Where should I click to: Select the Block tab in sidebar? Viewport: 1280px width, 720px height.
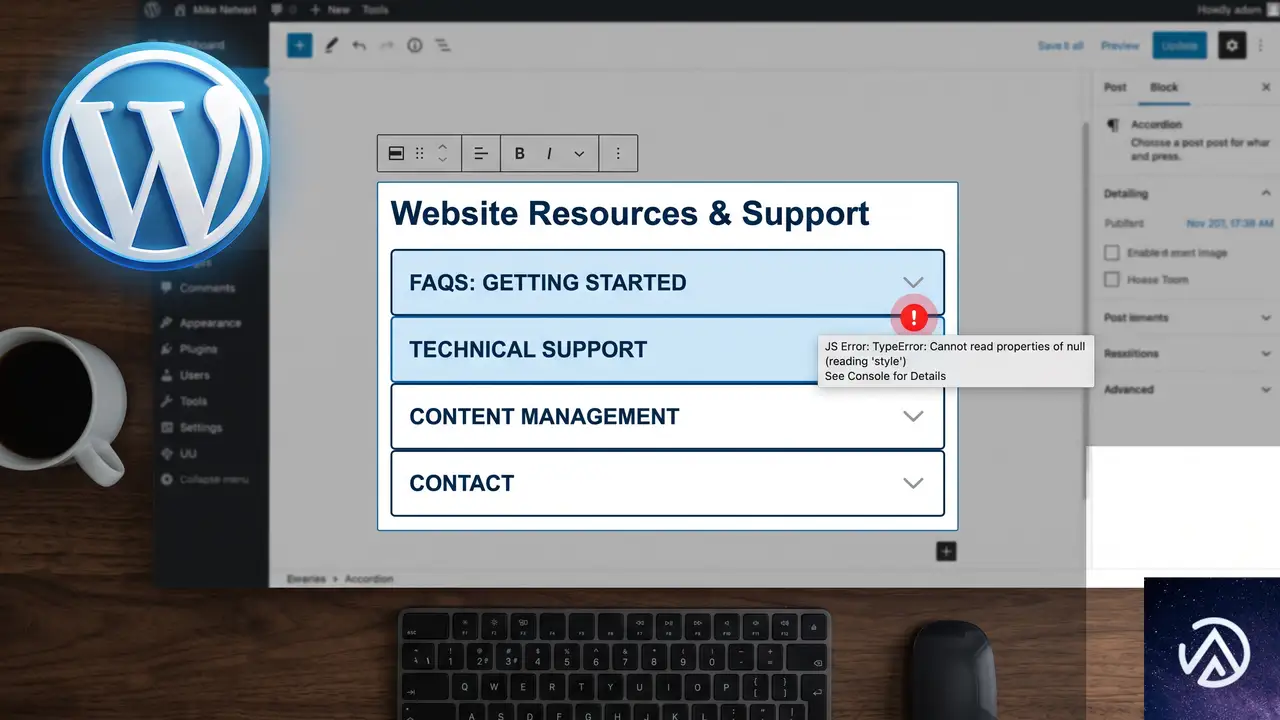(x=1164, y=87)
